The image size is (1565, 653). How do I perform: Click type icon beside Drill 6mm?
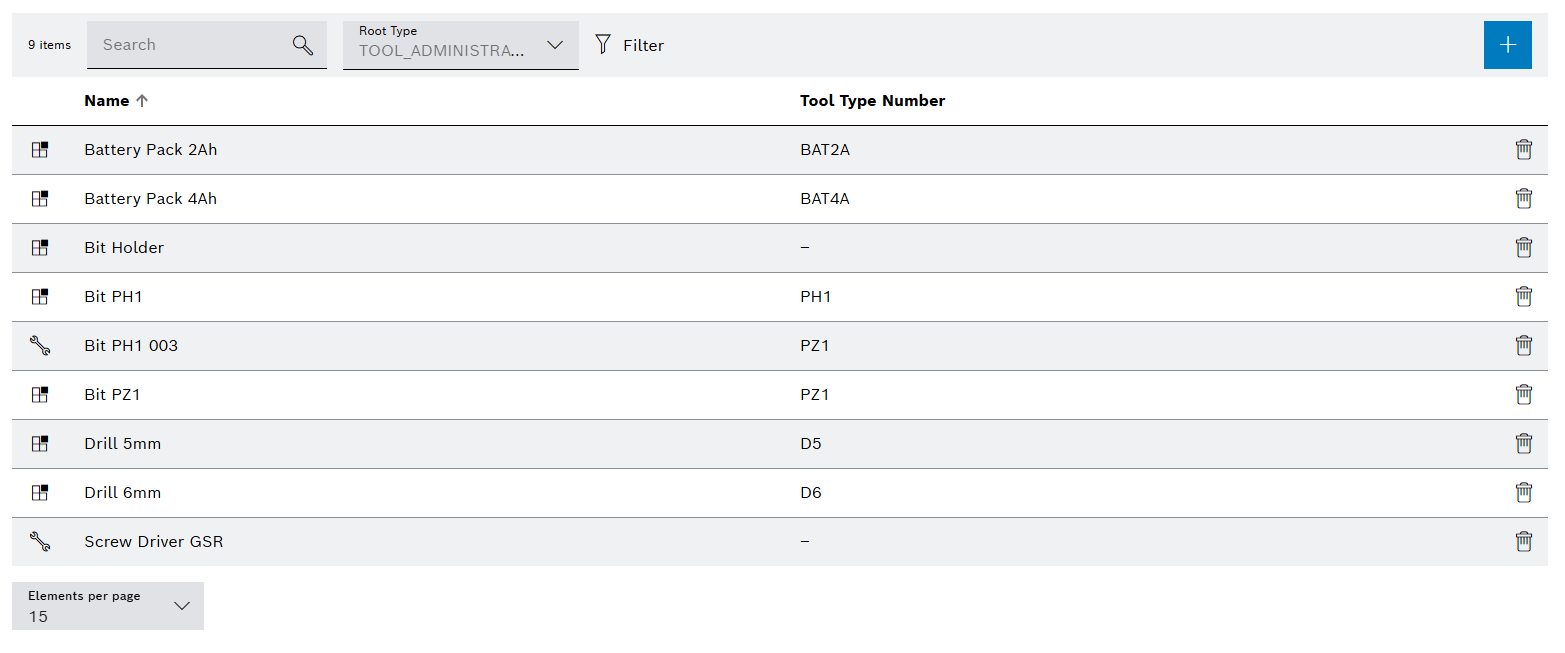40,492
